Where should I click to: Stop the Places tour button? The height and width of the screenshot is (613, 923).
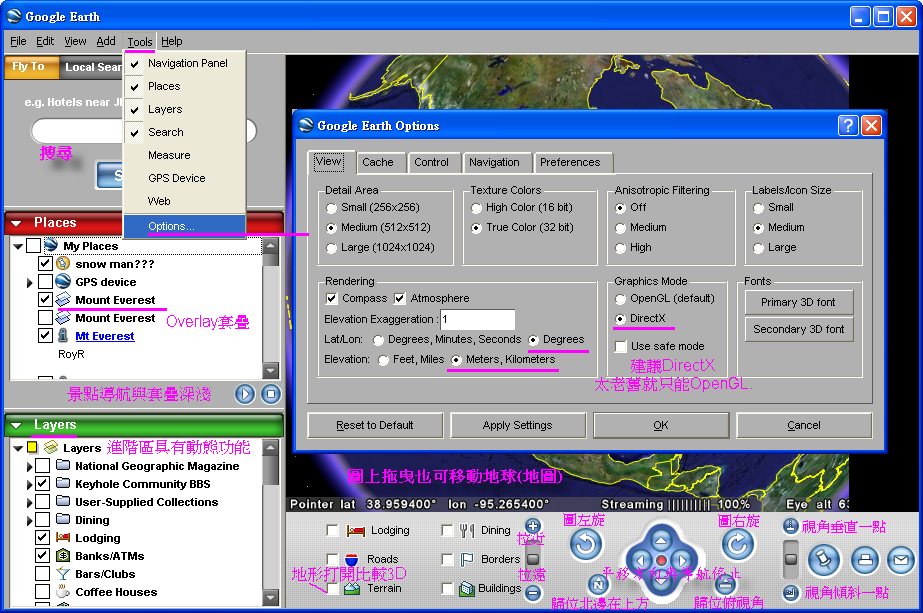(271, 394)
